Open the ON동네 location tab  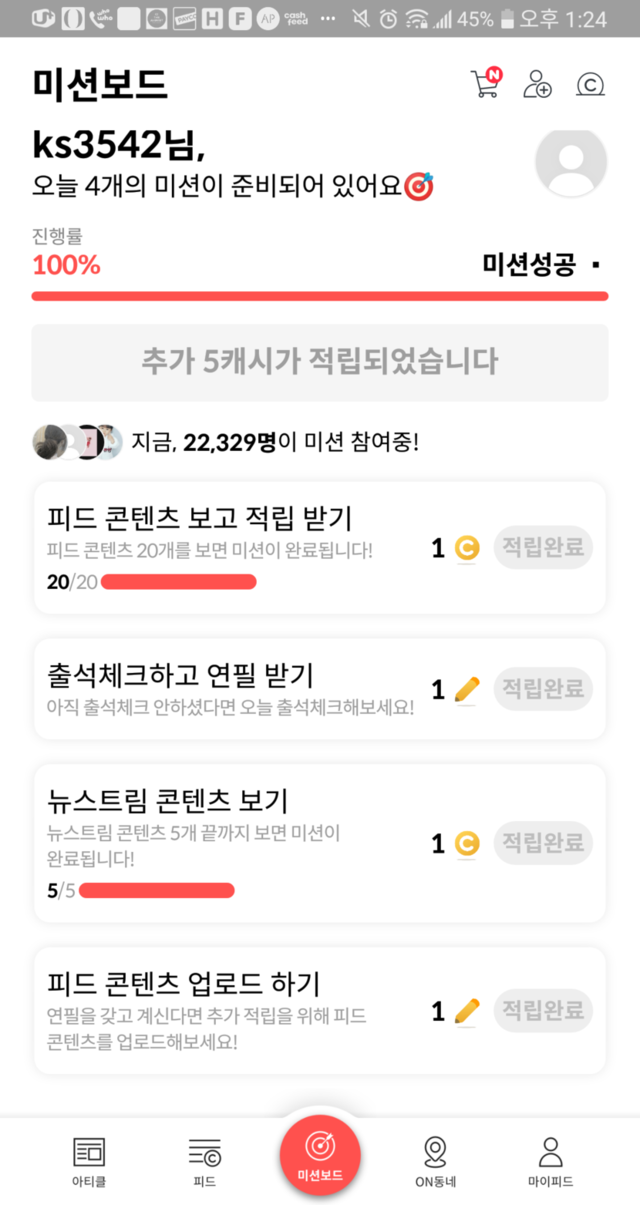coord(435,1160)
